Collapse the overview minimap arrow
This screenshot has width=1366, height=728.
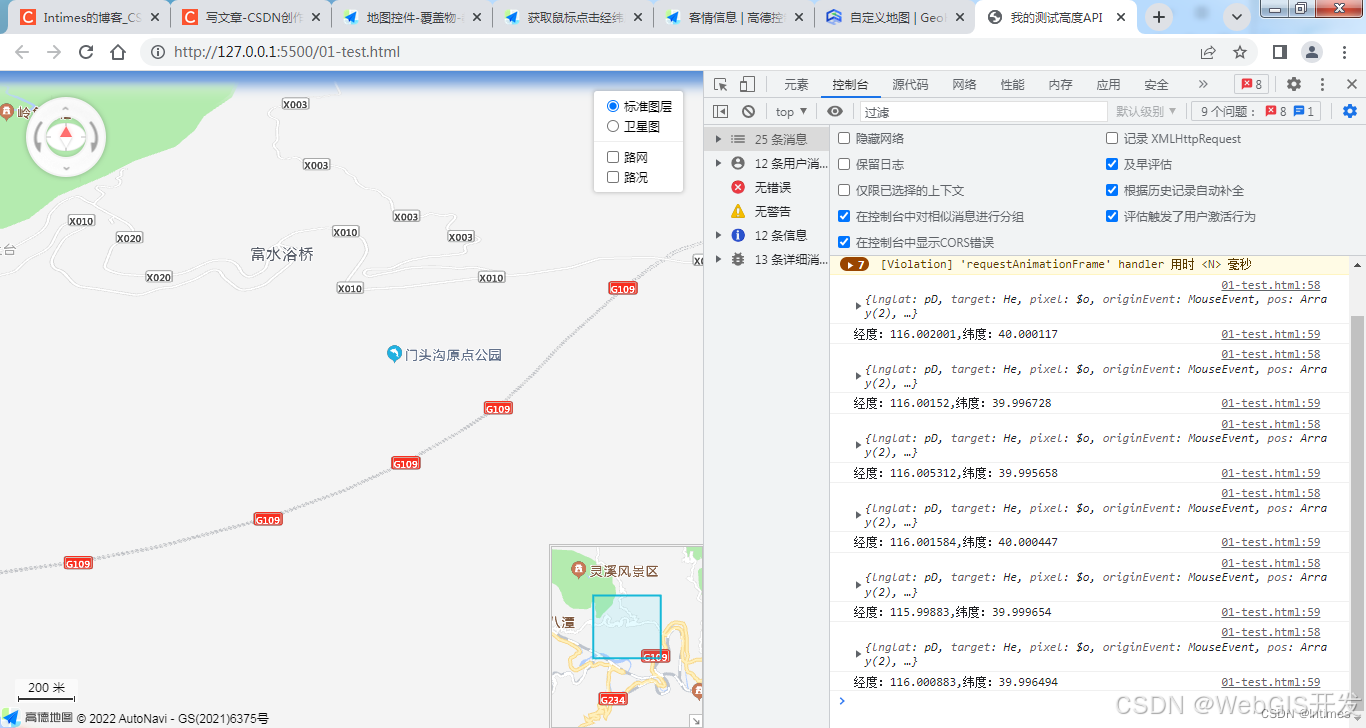(695, 720)
